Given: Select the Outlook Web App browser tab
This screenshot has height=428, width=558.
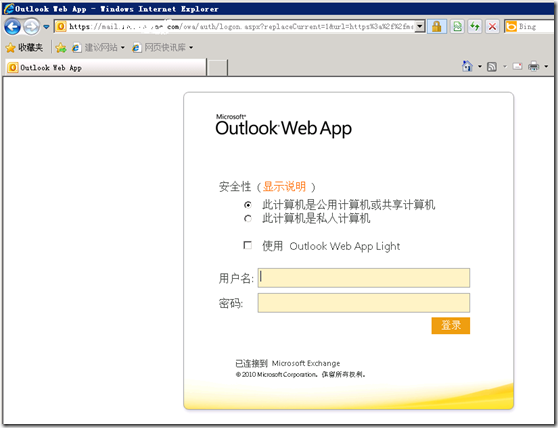Looking at the screenshot, I should (106, 67).
